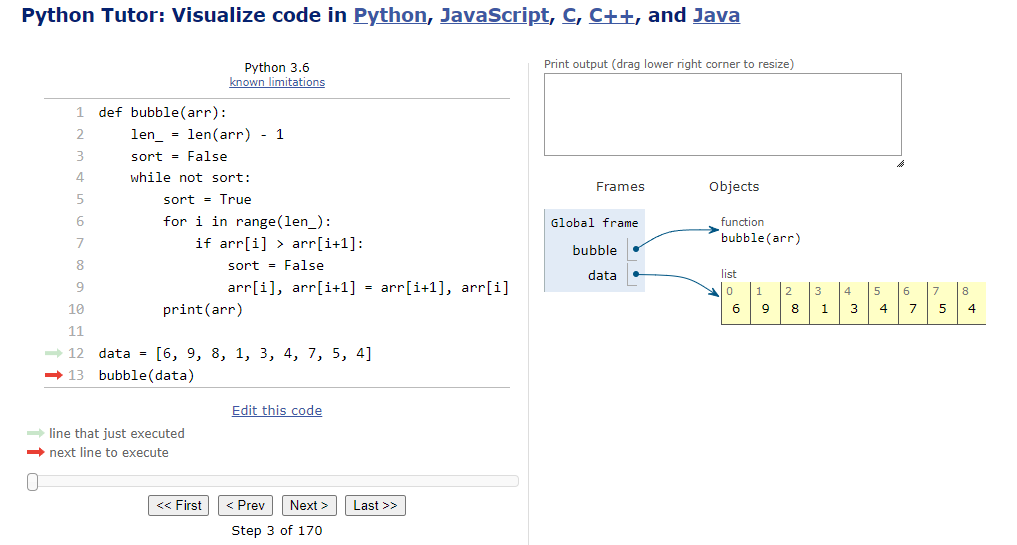Viewport: 1017px width, 545px height.
Task: Click the Edit this code link
Action: 277,411
